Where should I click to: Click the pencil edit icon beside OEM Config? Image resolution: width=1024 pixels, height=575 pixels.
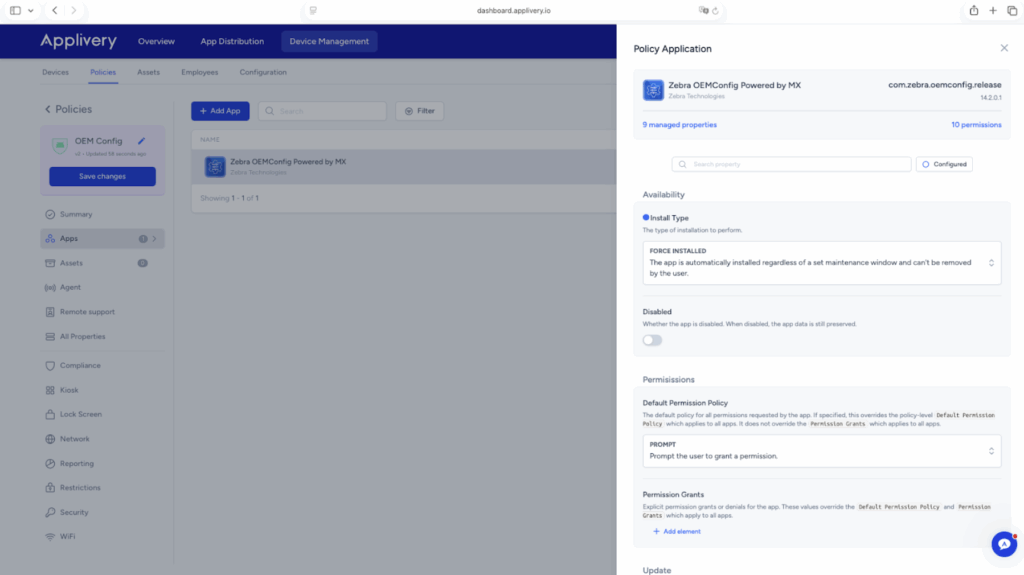pyautogui.click(x=142, y=141)
